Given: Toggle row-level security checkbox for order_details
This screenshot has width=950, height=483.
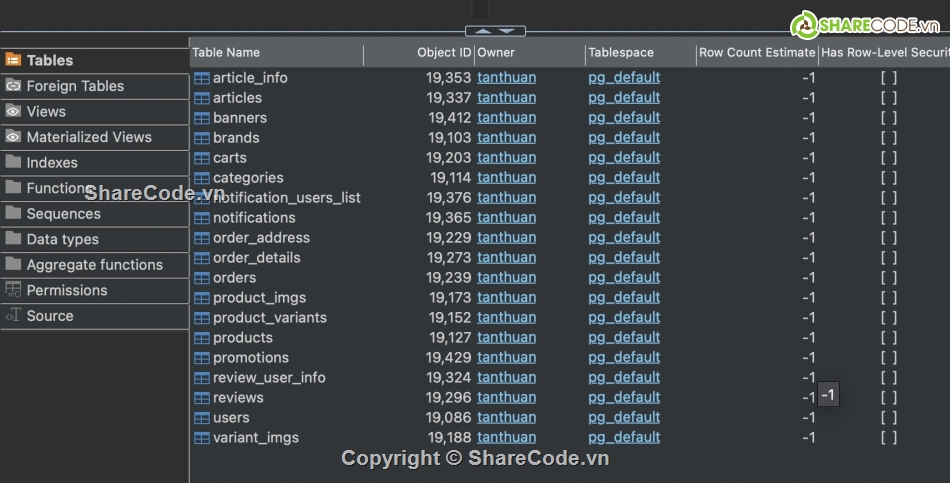Looking at the screenshot, I should click(889, 258).
